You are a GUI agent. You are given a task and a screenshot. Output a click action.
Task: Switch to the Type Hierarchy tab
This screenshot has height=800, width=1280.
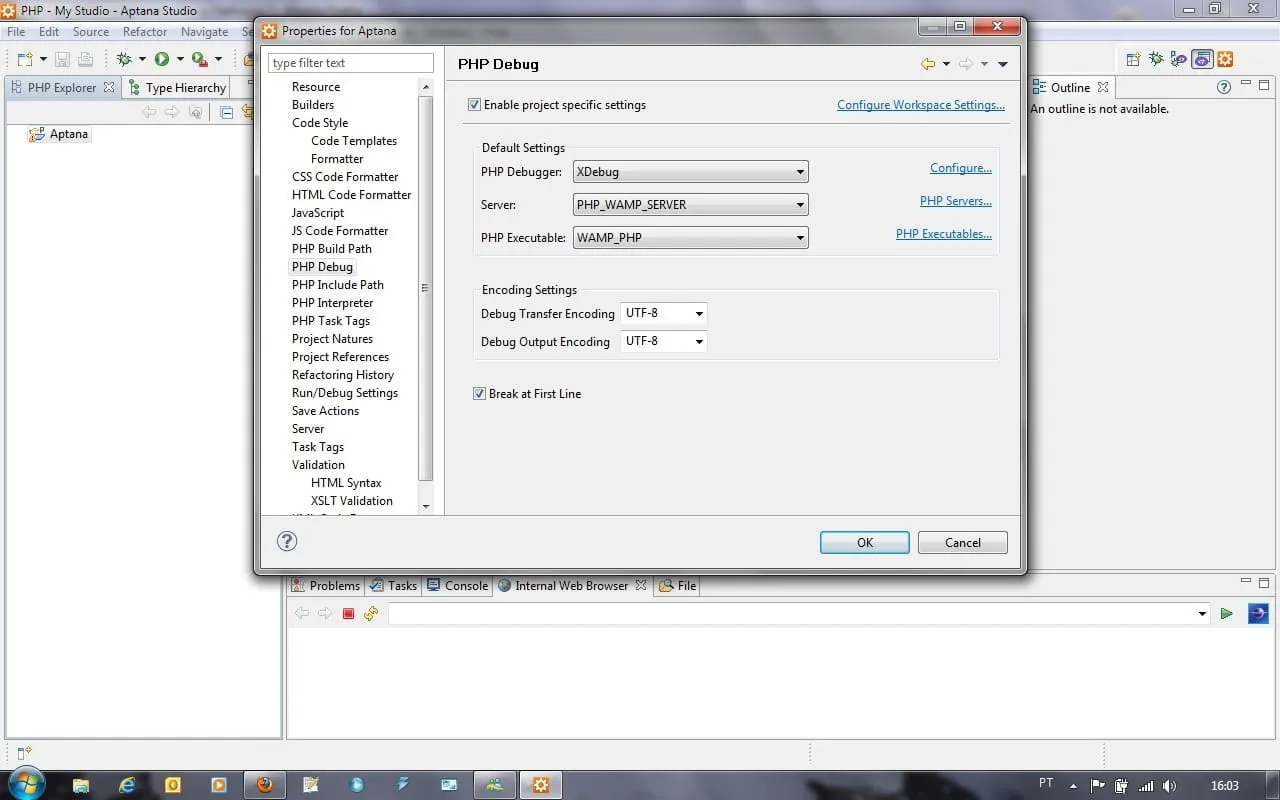[177, 87]
